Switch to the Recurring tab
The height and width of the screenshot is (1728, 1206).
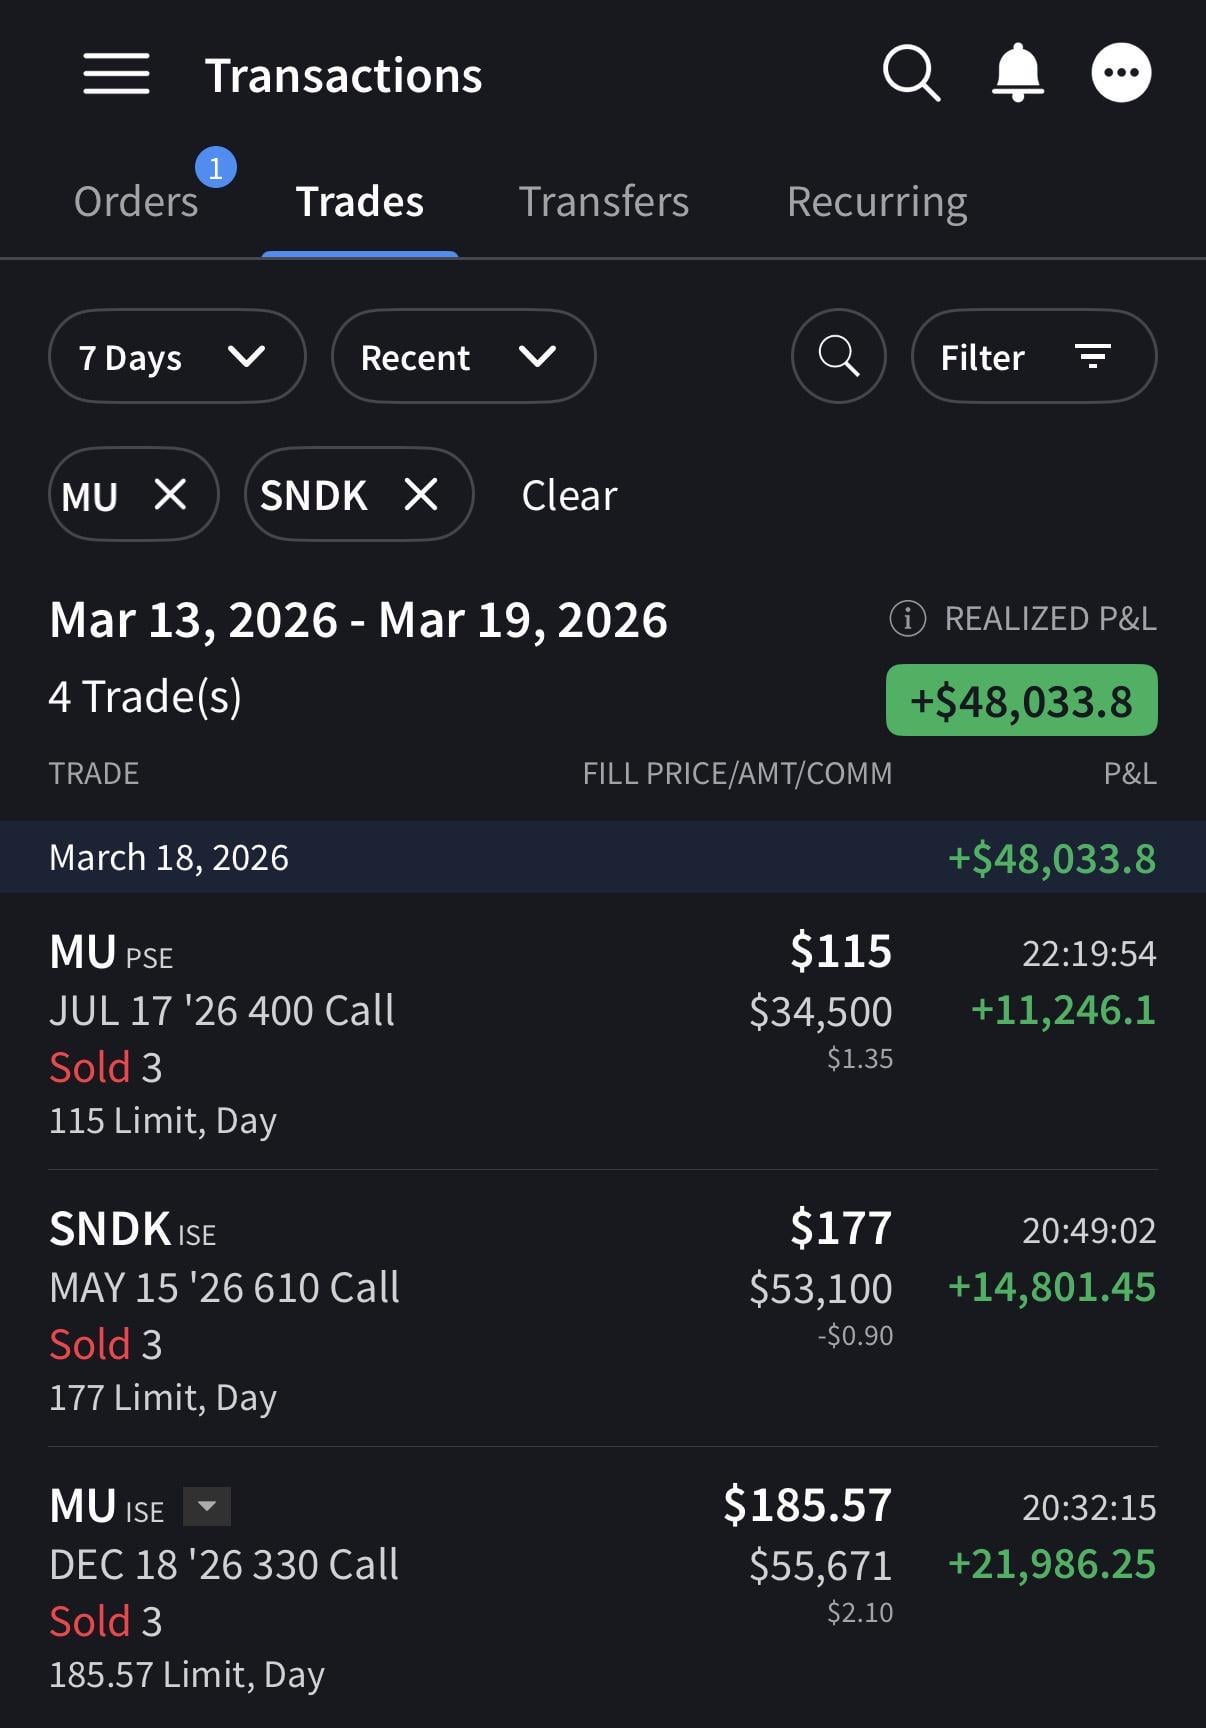pyautogui.click(x=876, y=202)
